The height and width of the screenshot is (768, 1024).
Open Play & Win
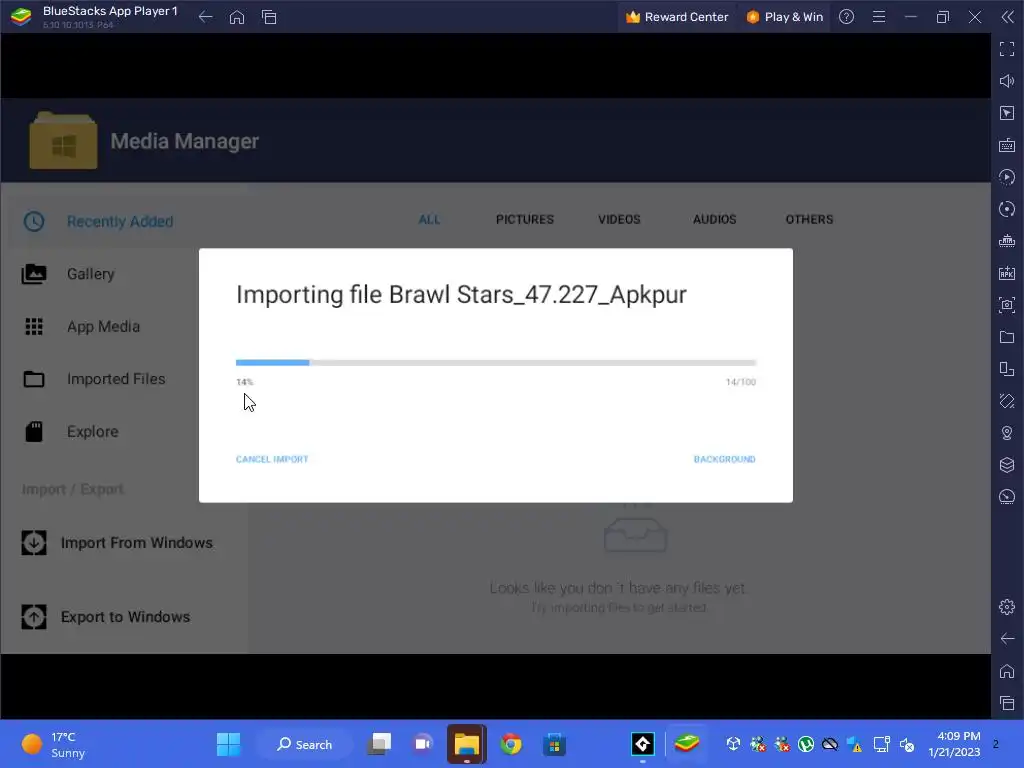784,17
